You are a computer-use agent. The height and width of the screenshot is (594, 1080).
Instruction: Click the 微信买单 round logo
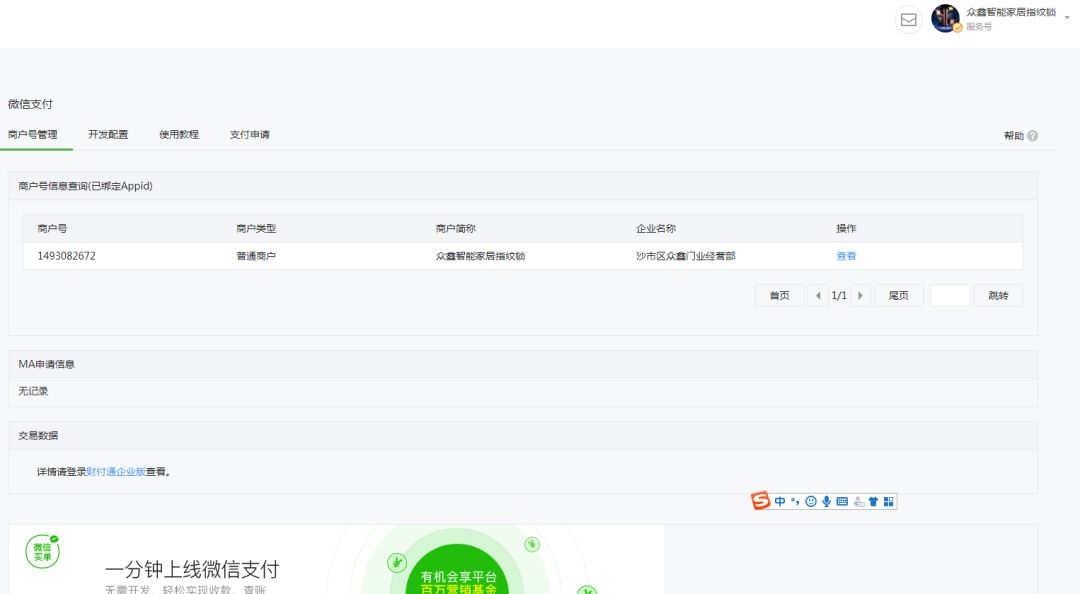coord(43,552)
